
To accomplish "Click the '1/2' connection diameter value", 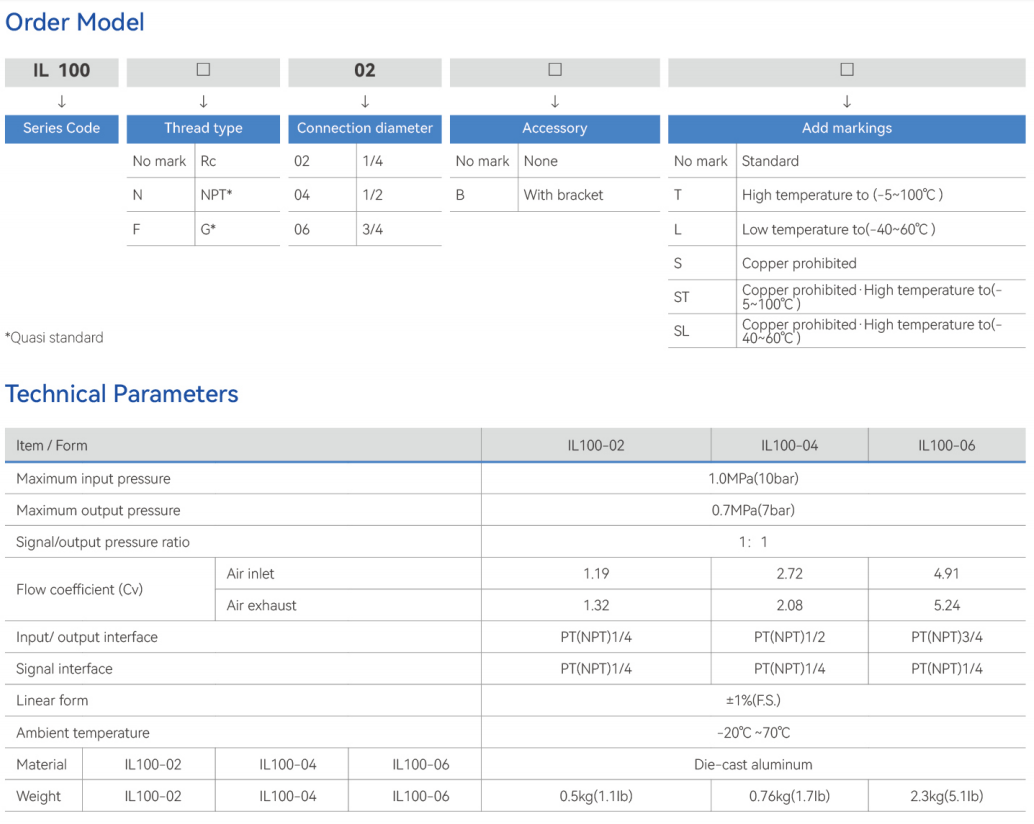I will pos(373,195).
